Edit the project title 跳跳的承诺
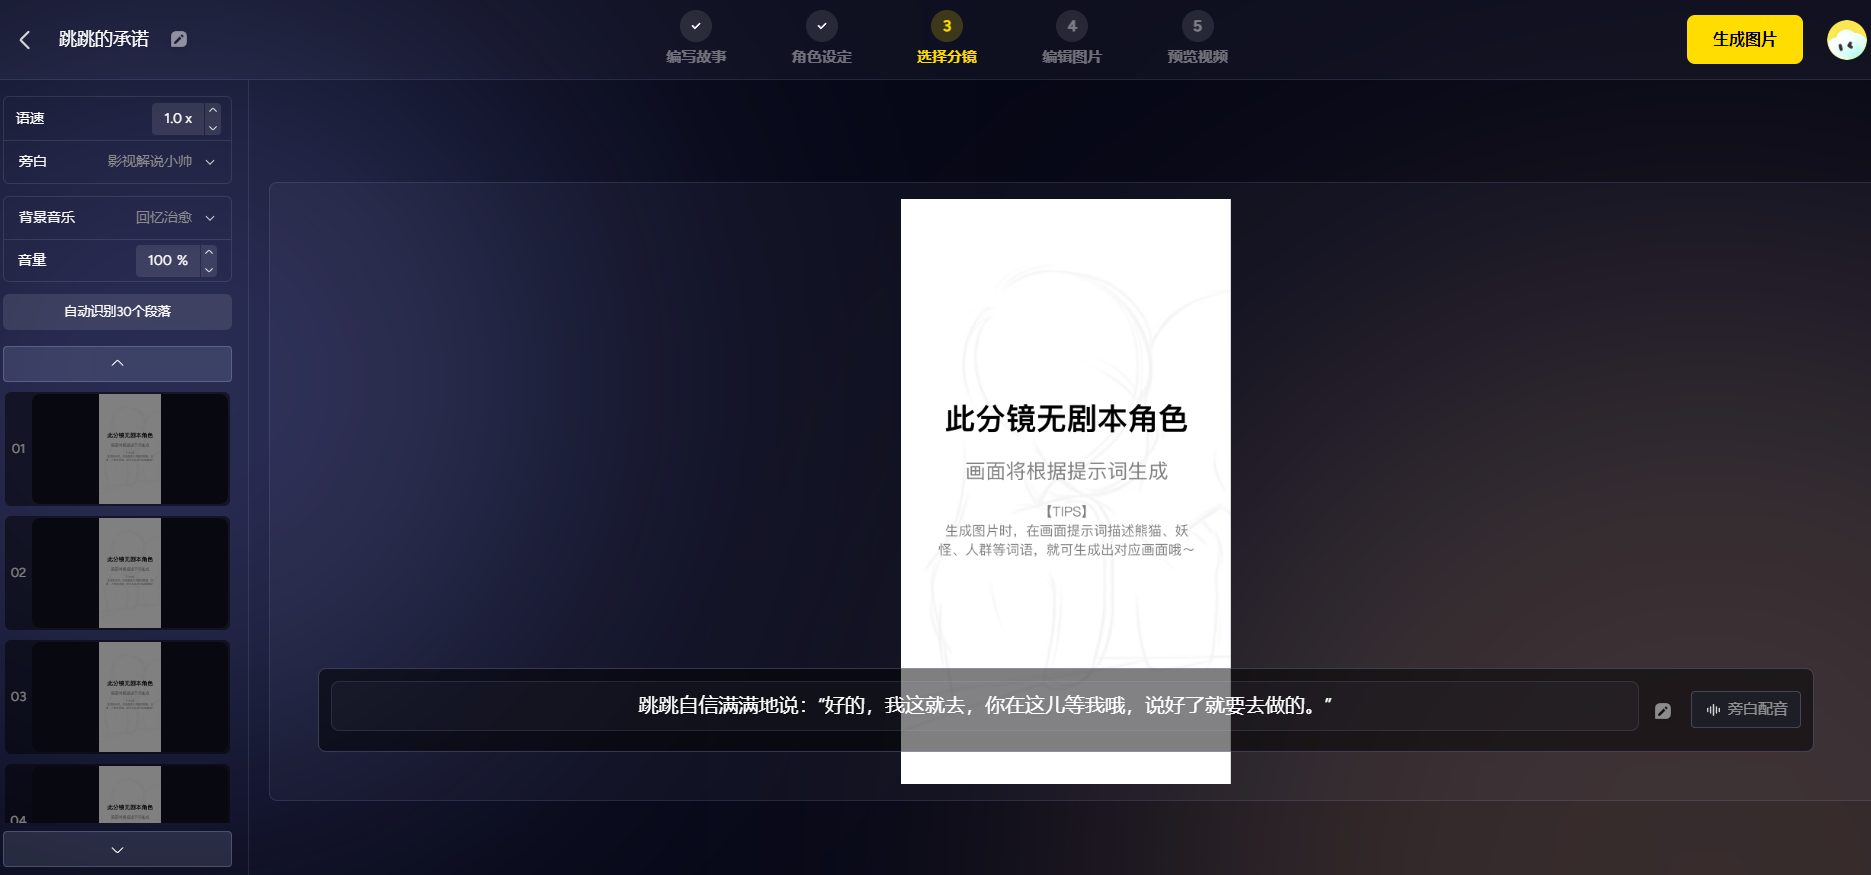Viewport: 1871px width, 875px height. [179, 39]
